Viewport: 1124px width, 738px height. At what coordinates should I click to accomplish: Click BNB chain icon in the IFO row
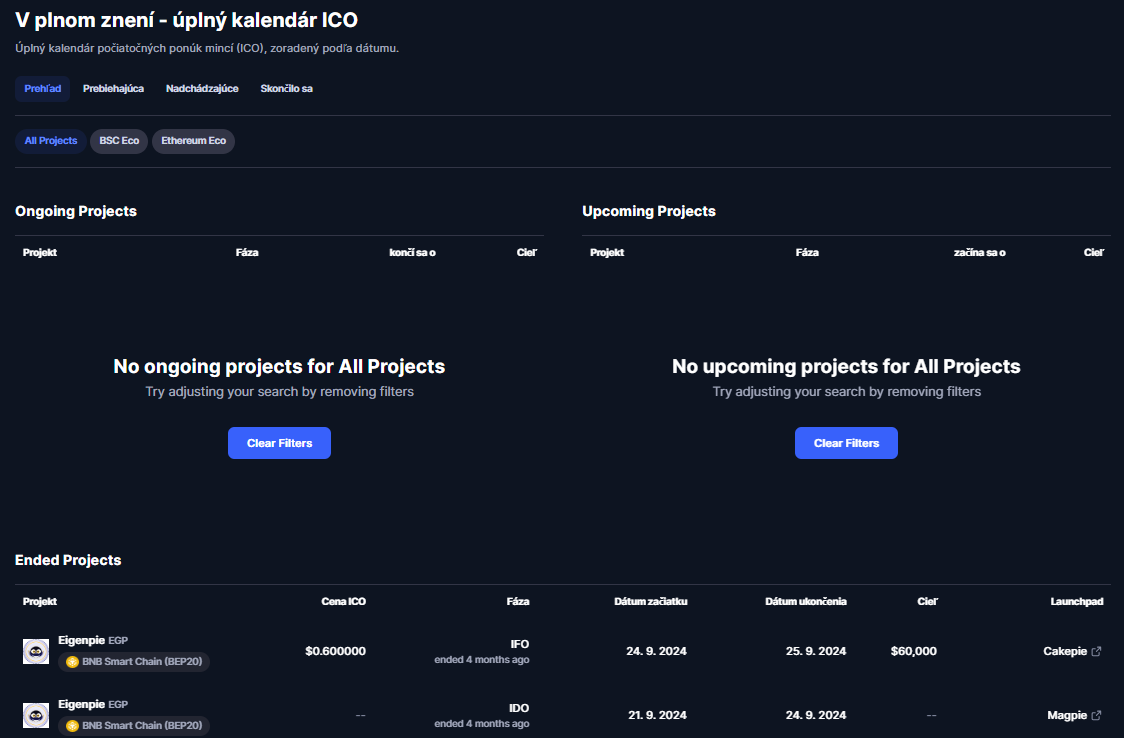click(x=72, y=662)
